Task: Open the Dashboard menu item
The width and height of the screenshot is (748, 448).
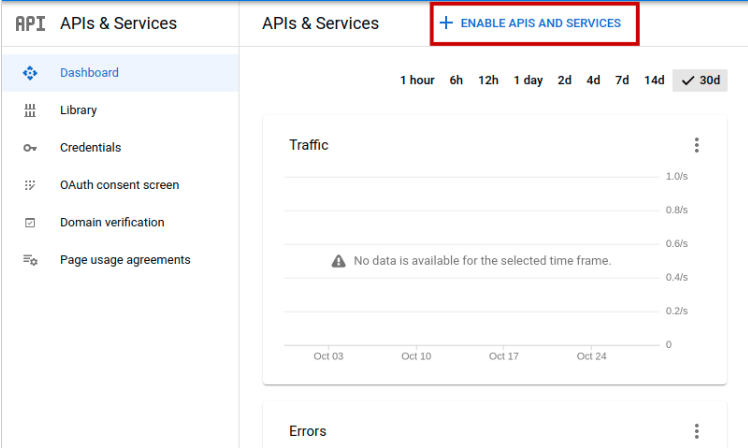Action: pyautogui.click(x=121, y=73)
